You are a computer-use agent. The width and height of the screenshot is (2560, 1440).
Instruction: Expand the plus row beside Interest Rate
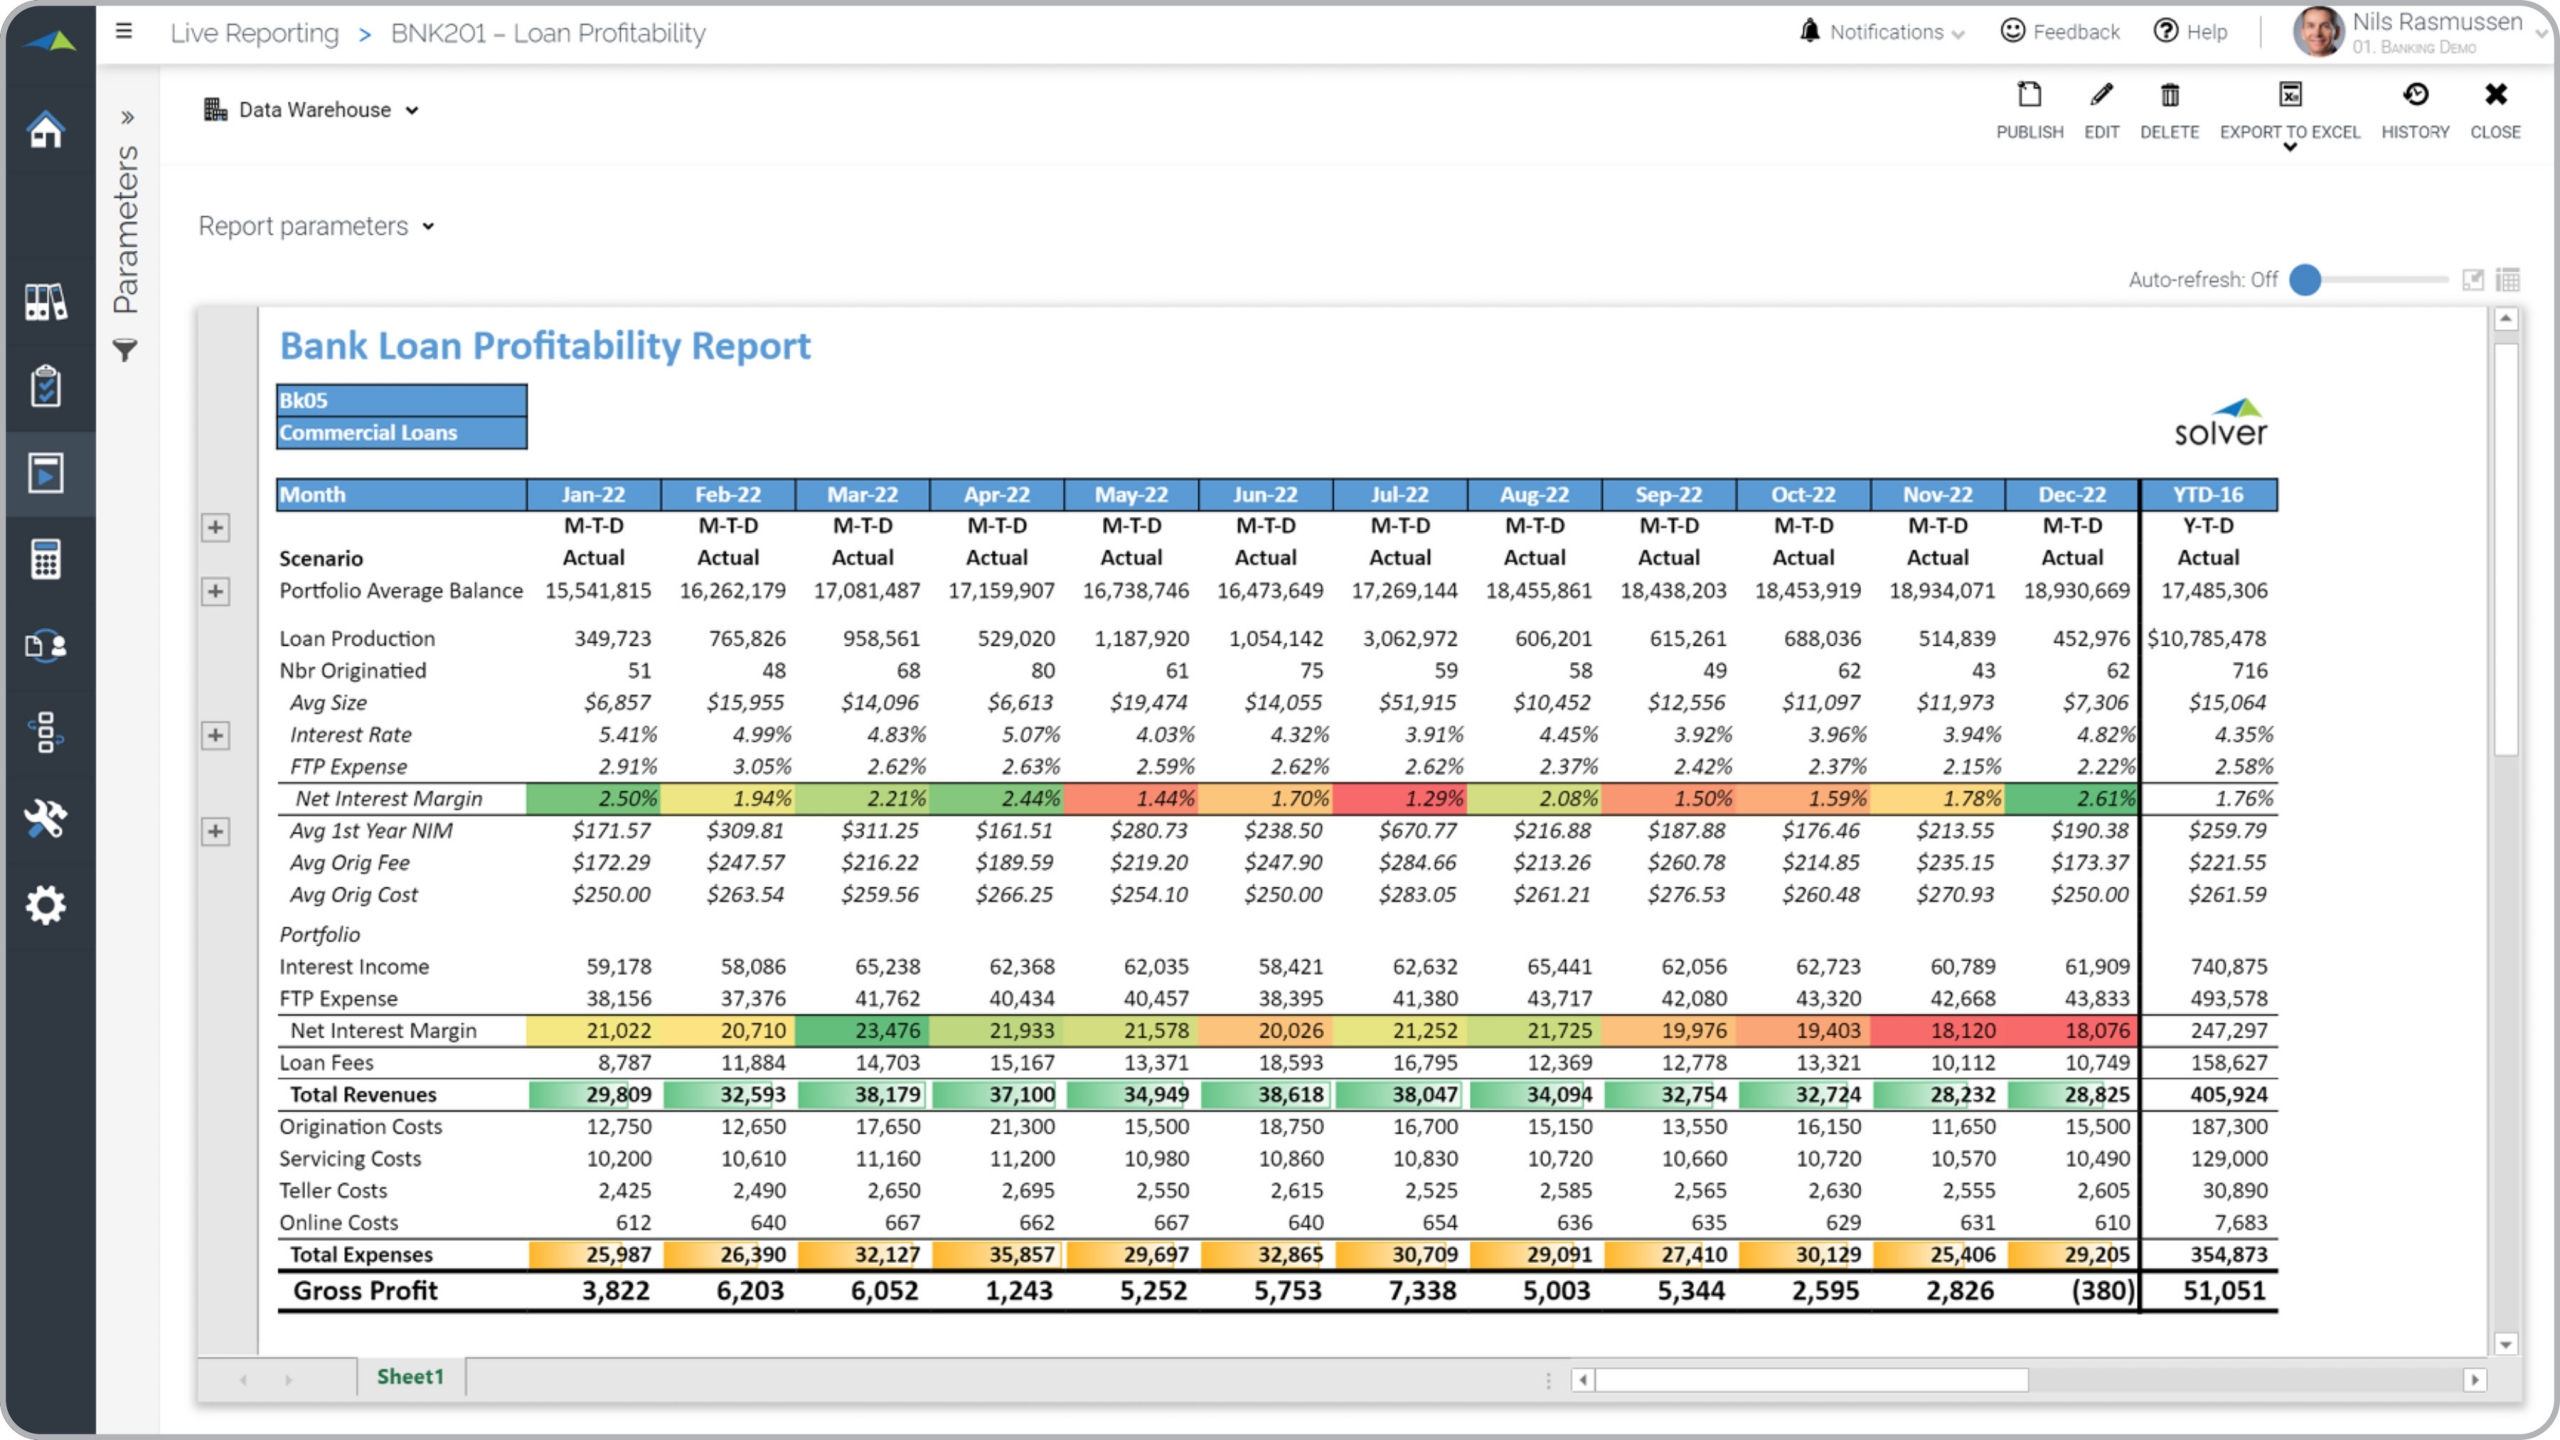215,735
